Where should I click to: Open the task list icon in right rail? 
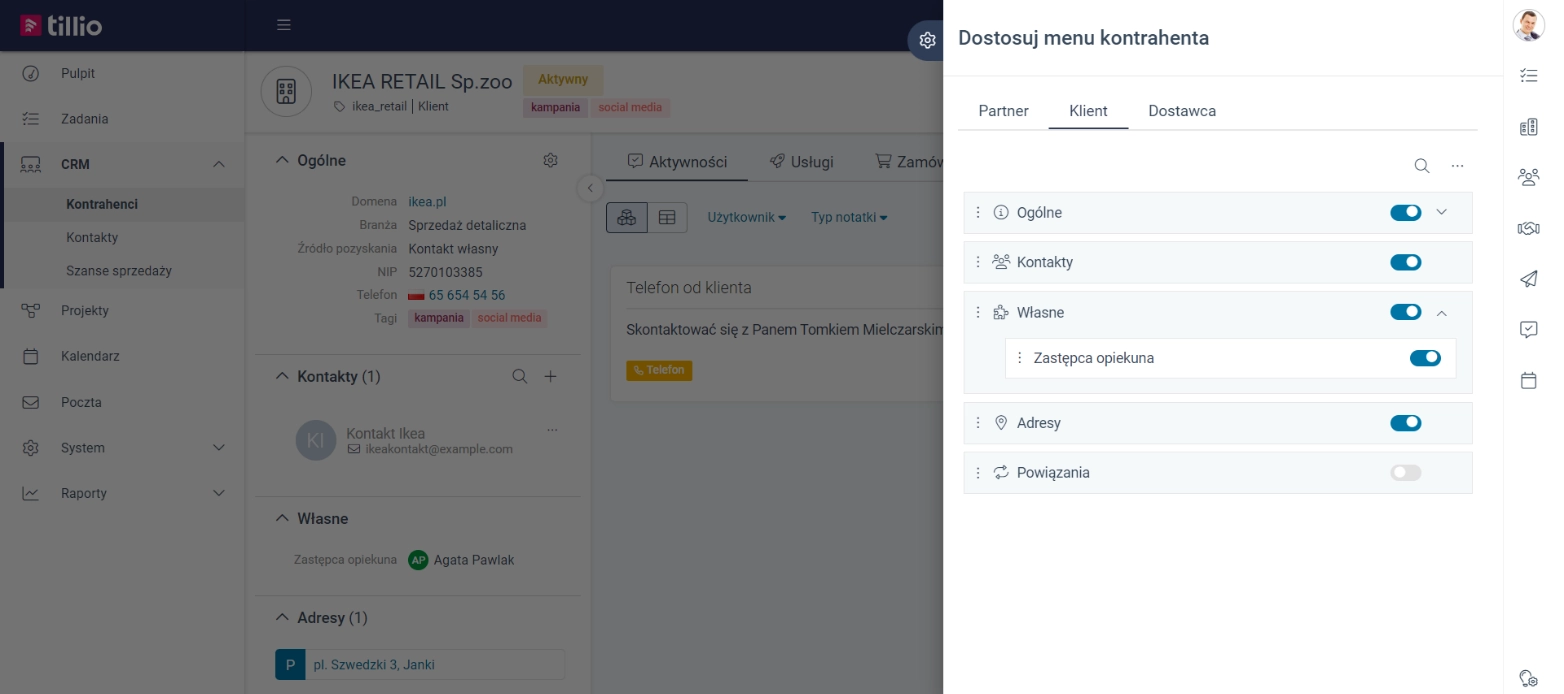pos(1528,75)
